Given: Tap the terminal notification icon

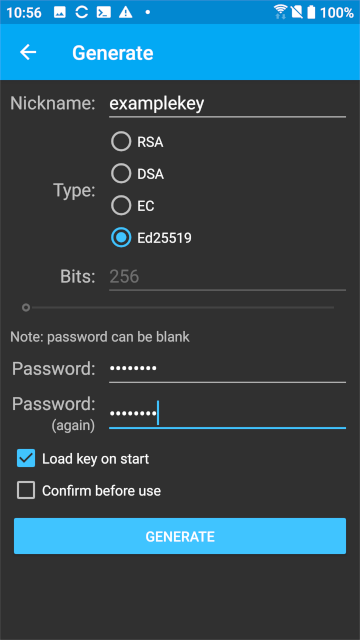Looking at the screenshot, I should point(104,12).
